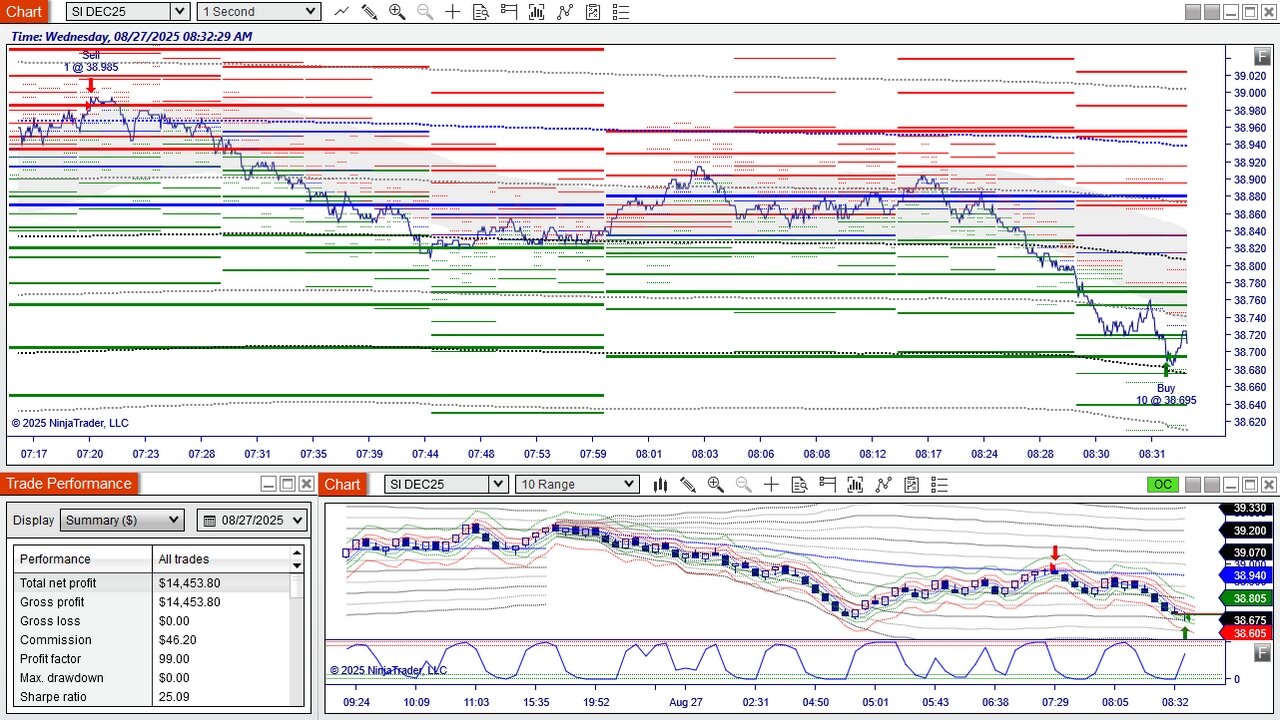
Task: Zoom in on the 1 Second chart
Action: 397,12
